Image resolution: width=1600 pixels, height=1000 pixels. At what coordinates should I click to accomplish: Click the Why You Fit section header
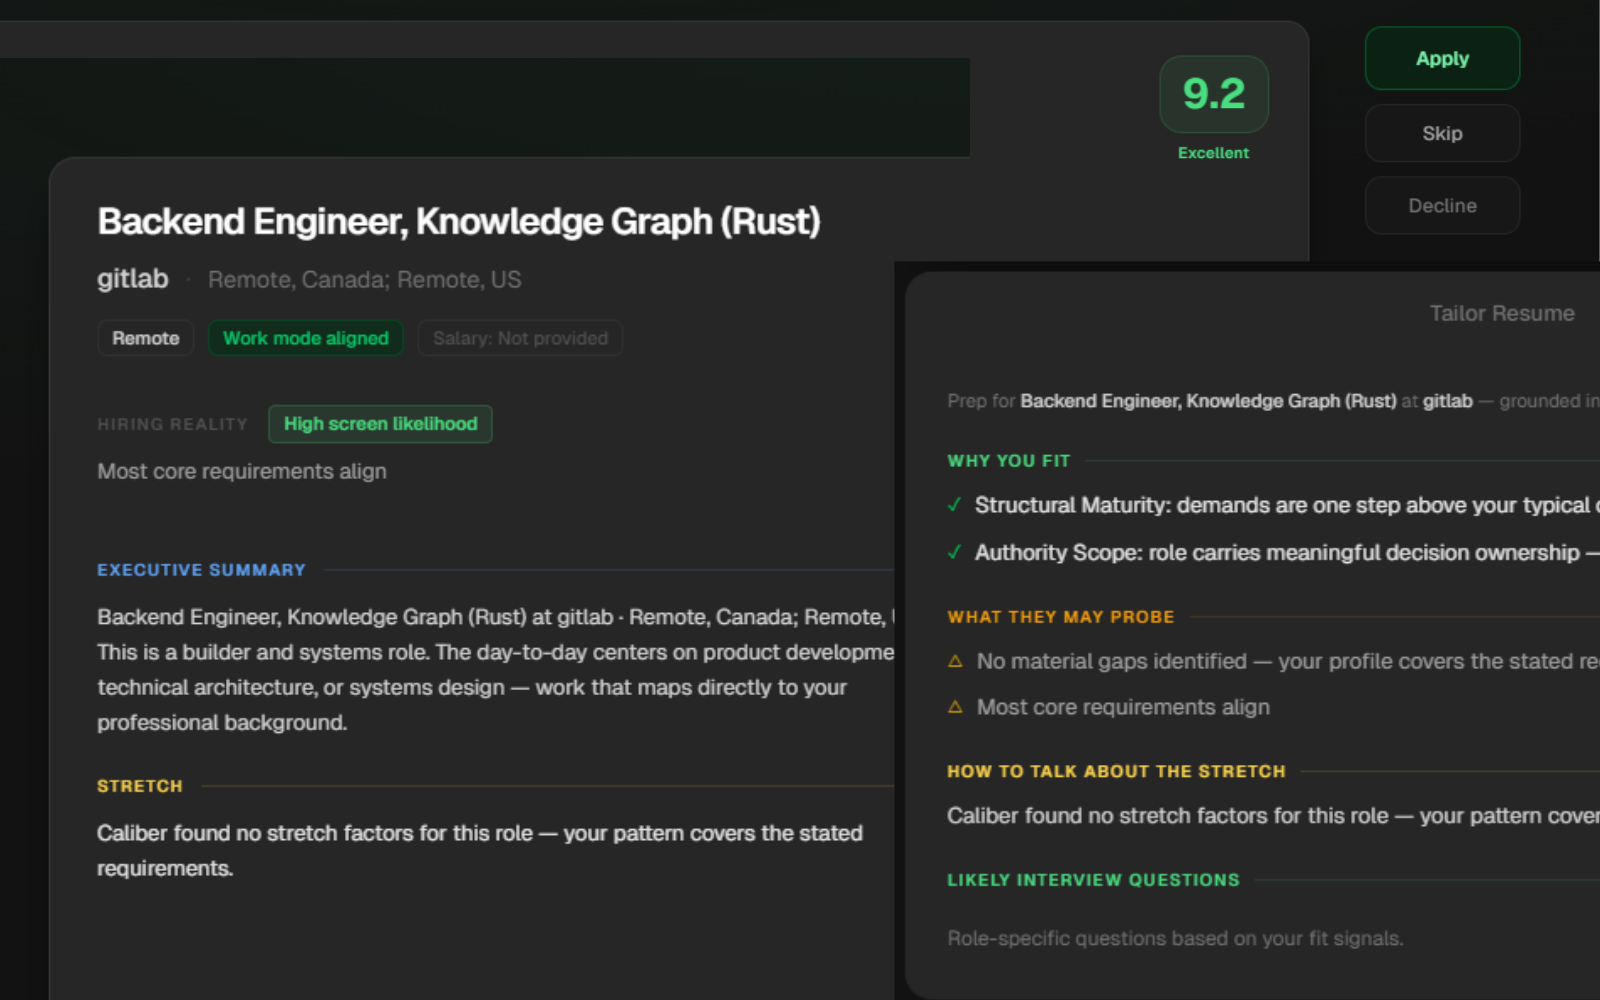pyautogui.click(x=1008, y=461)
